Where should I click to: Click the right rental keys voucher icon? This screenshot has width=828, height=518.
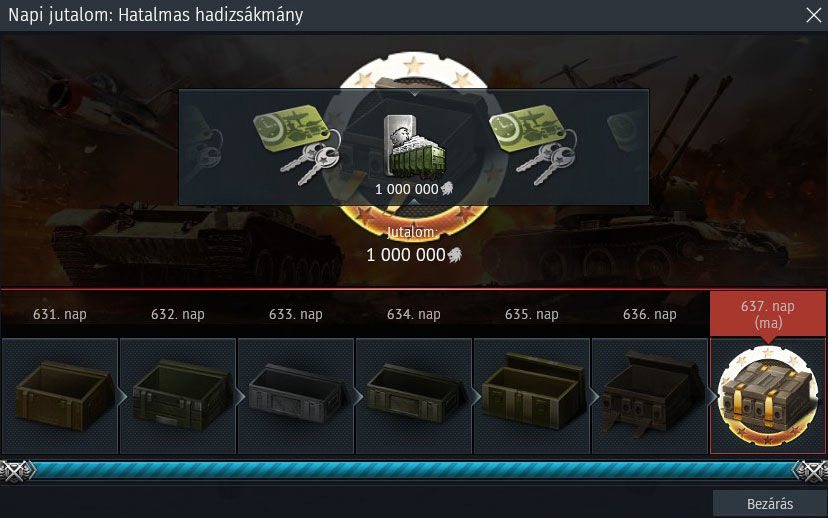(533, 145)
